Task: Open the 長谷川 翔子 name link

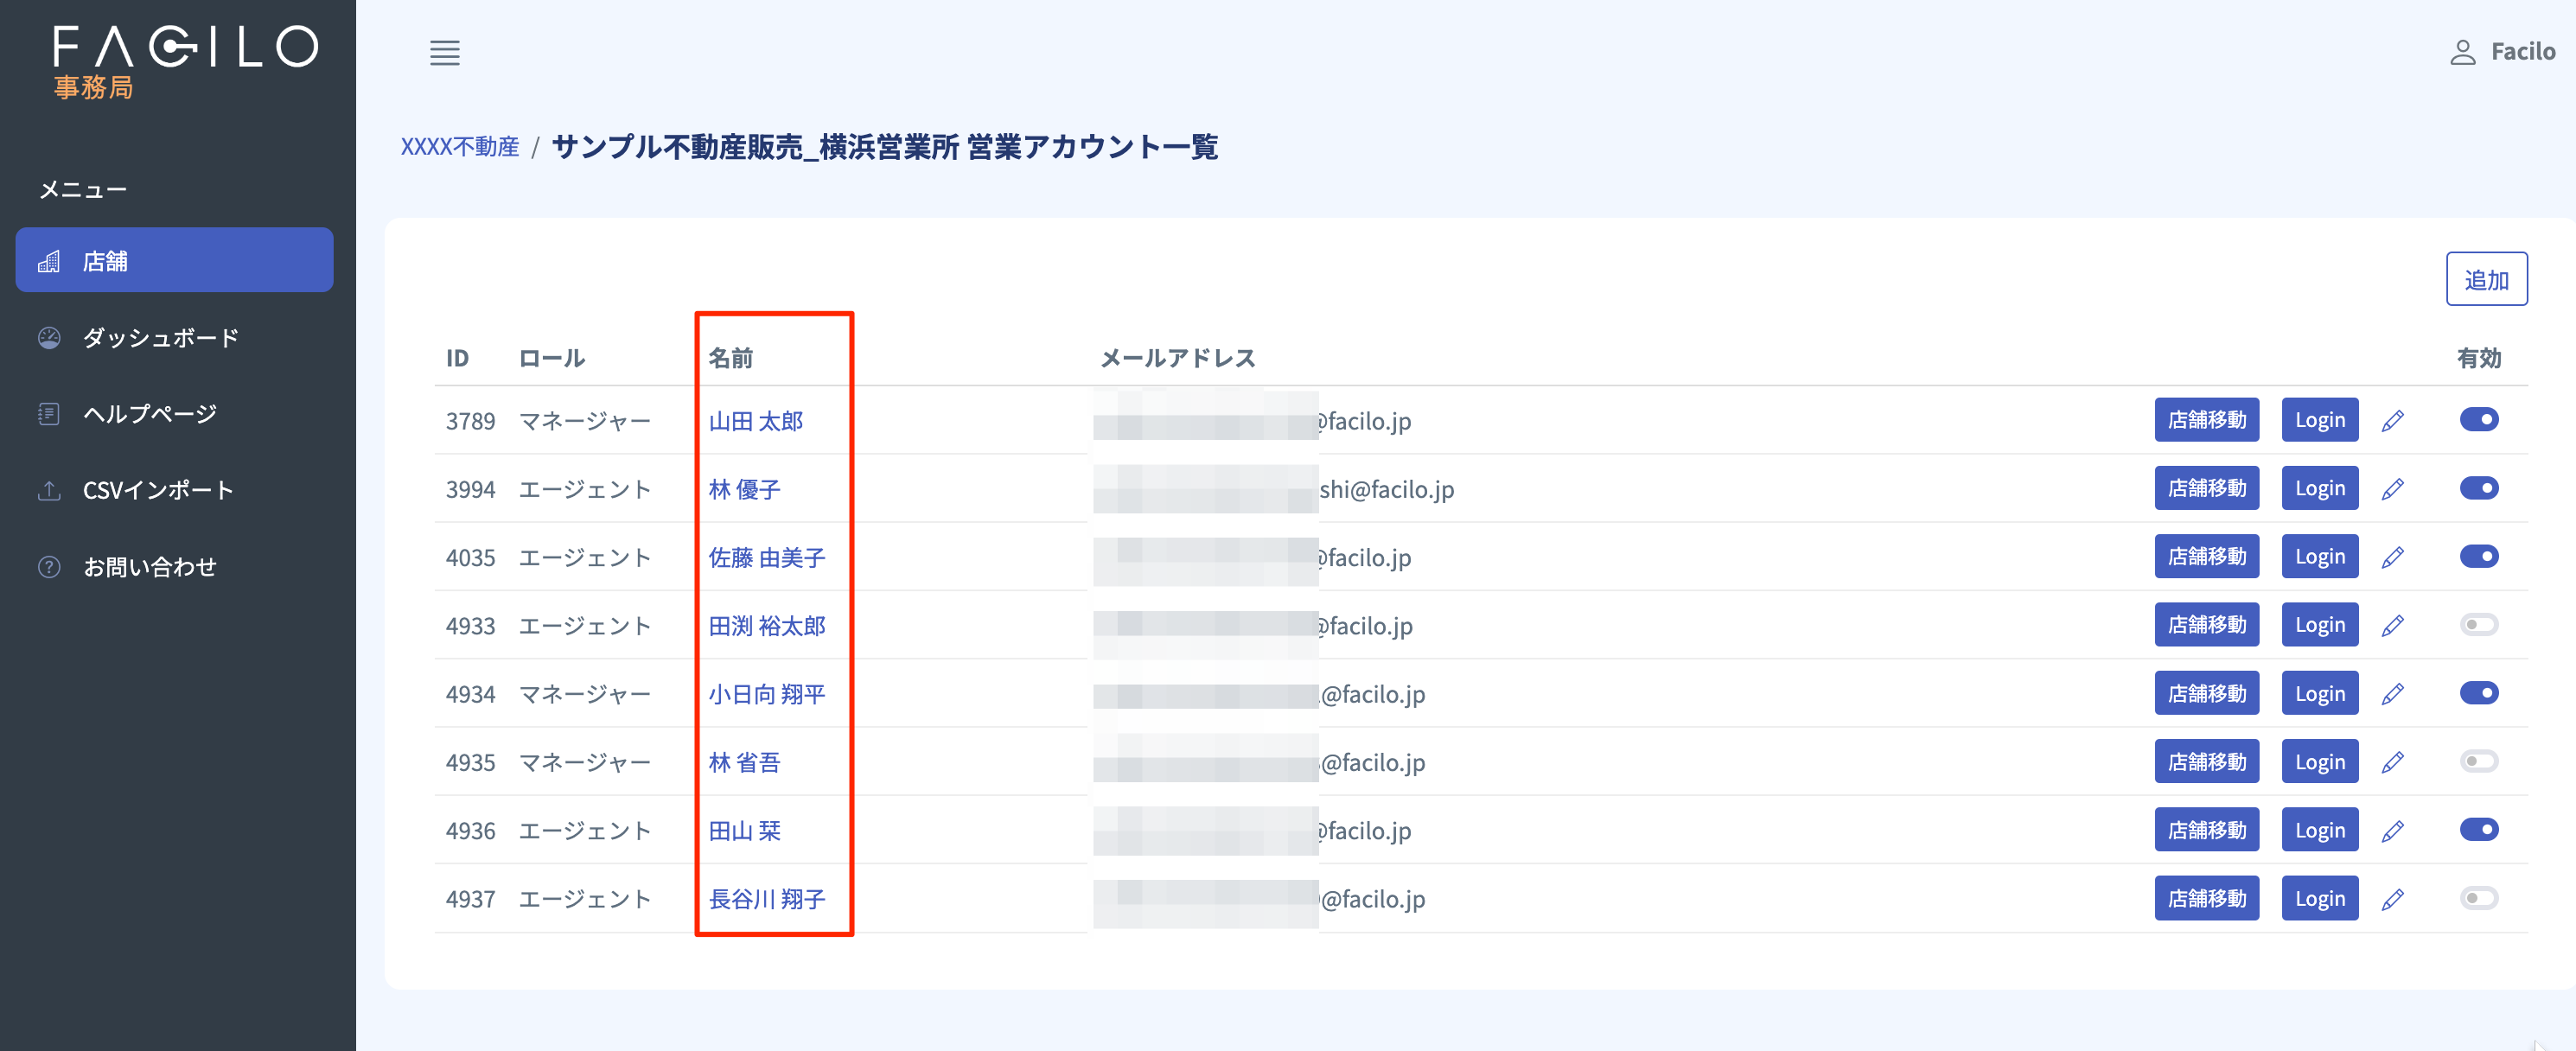Action: pos(767,899)
